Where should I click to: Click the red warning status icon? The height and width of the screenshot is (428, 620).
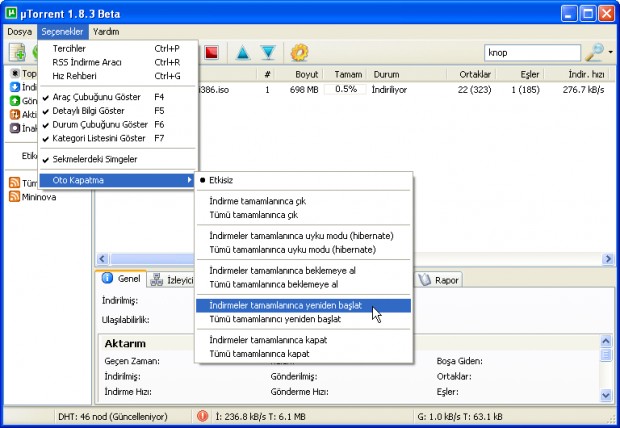pos(202,416)
